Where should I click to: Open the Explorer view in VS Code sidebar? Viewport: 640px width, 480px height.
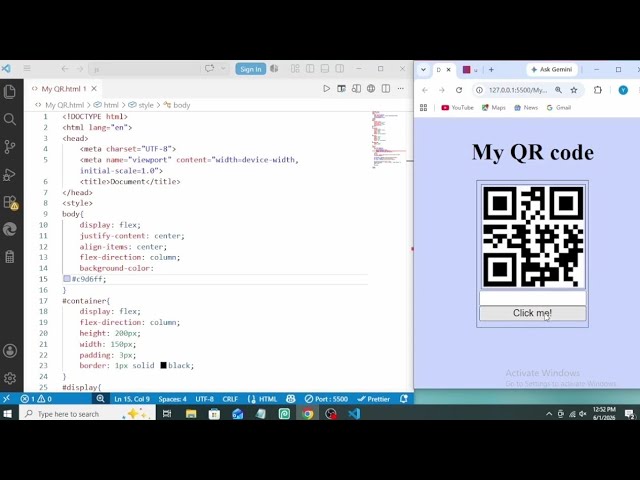pyautogui.click(x=10, y=91)
